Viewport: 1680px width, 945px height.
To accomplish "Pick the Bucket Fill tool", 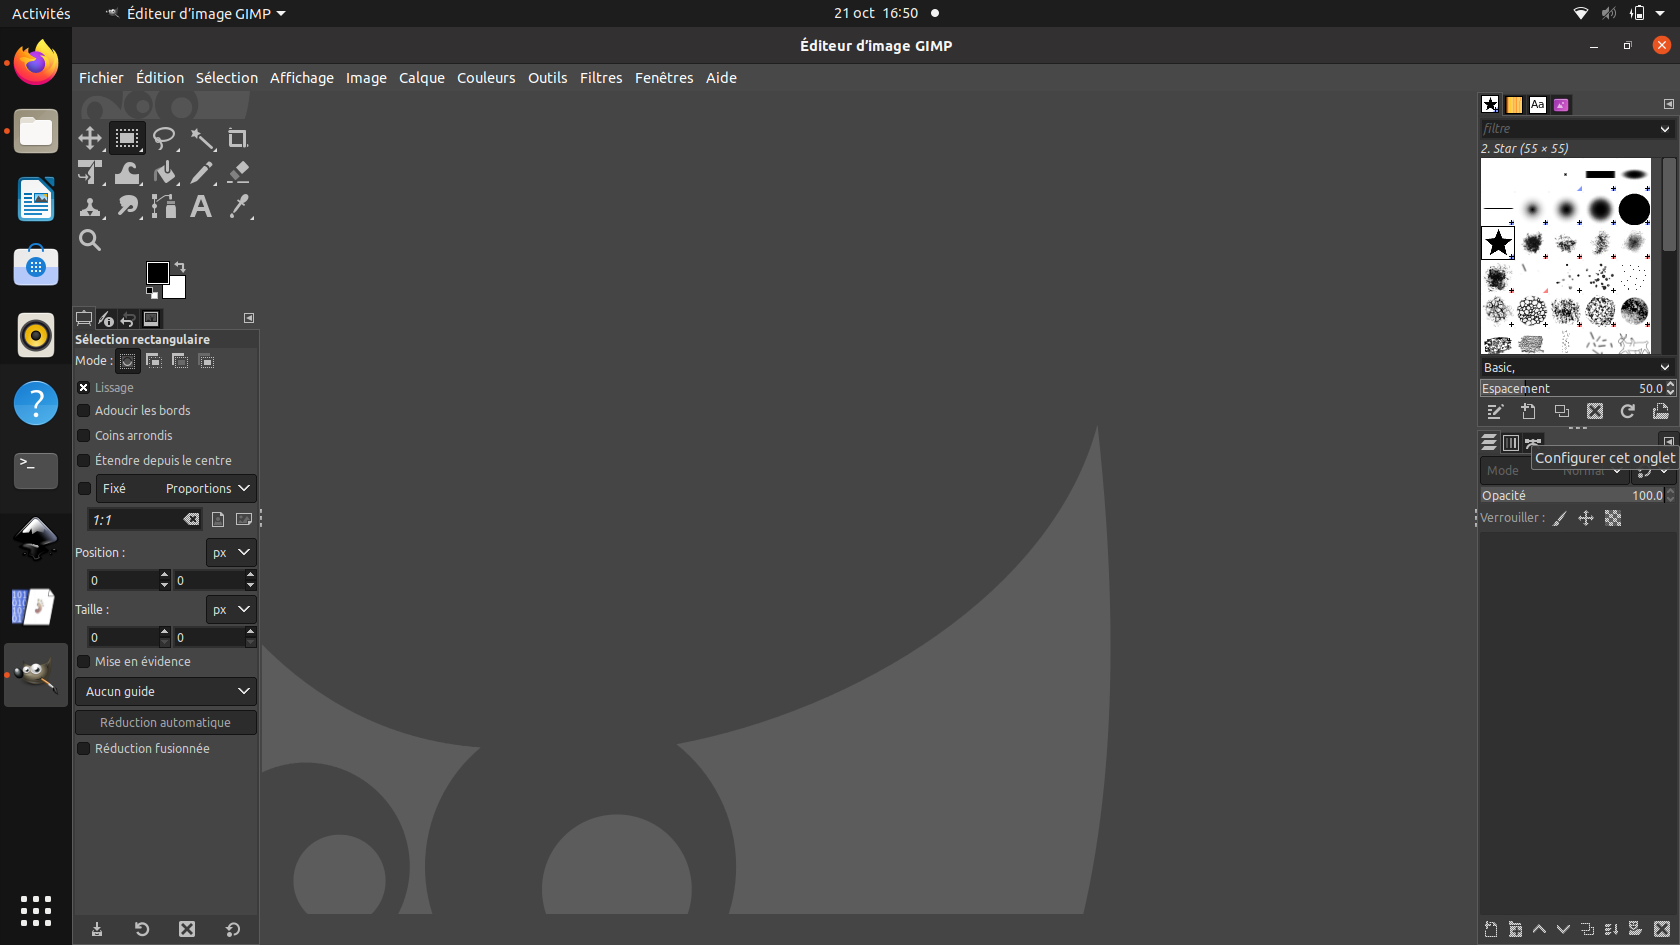I will pyautogui.click(x=165, y=173).
